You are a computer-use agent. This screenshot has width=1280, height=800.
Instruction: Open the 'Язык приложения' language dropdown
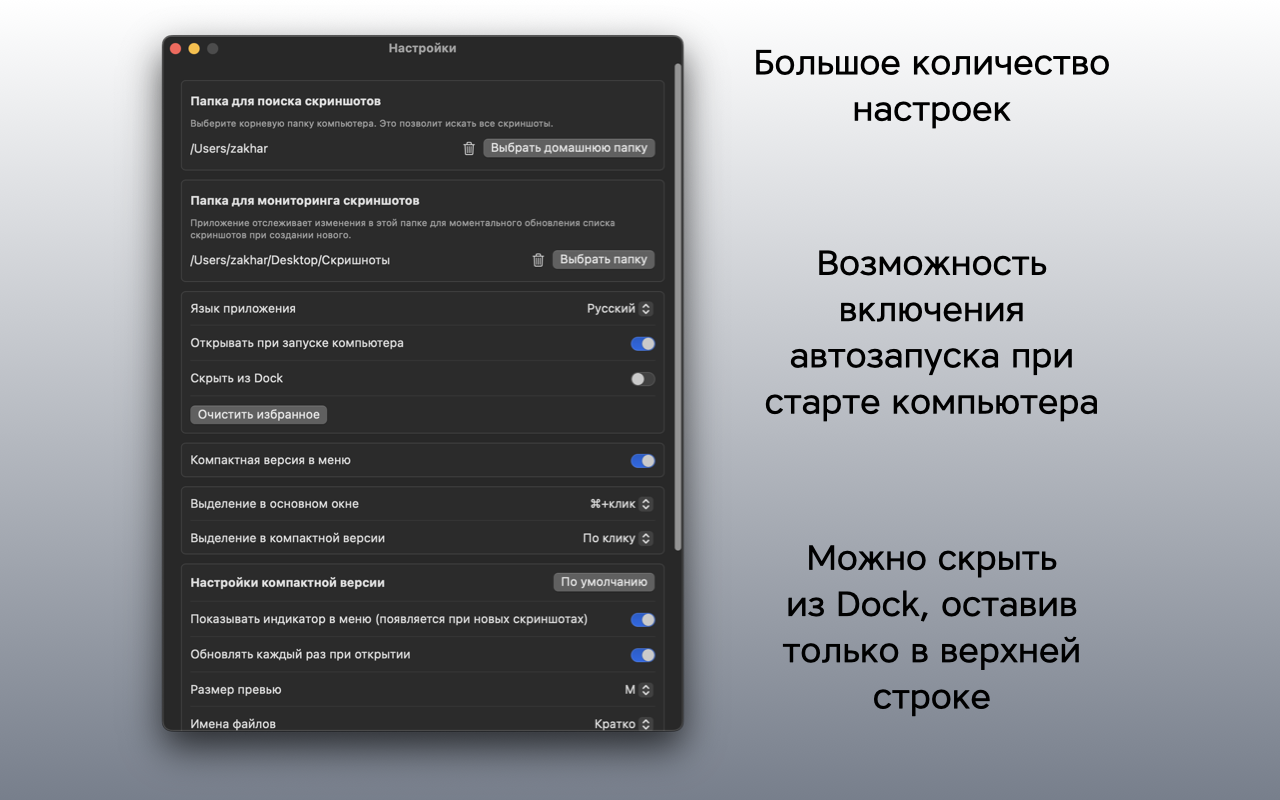coord(619,309)
